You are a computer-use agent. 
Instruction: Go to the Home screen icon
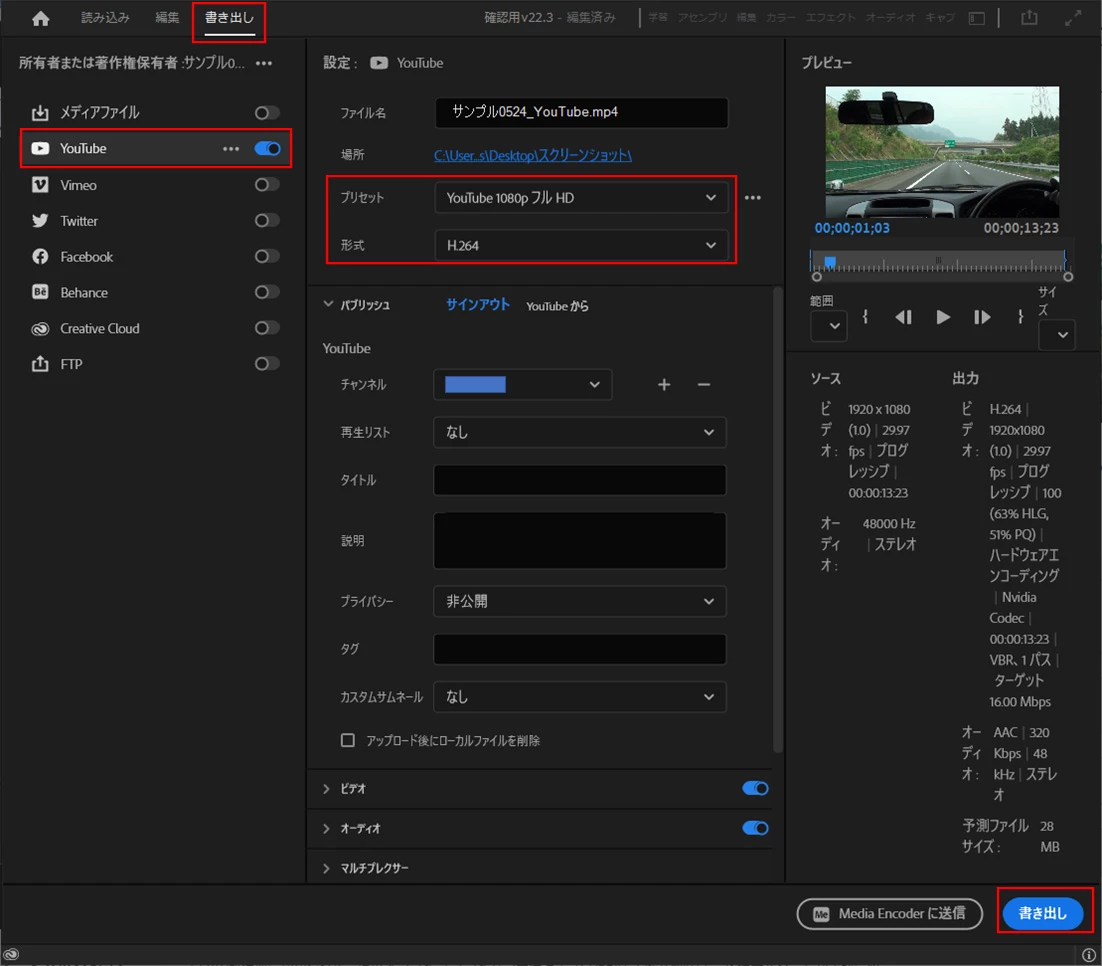click(x=41, y=18)
